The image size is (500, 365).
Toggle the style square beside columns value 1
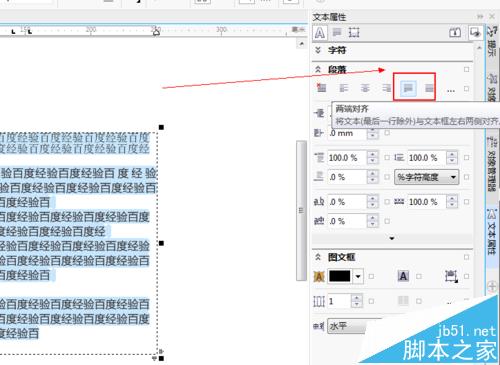371,301
